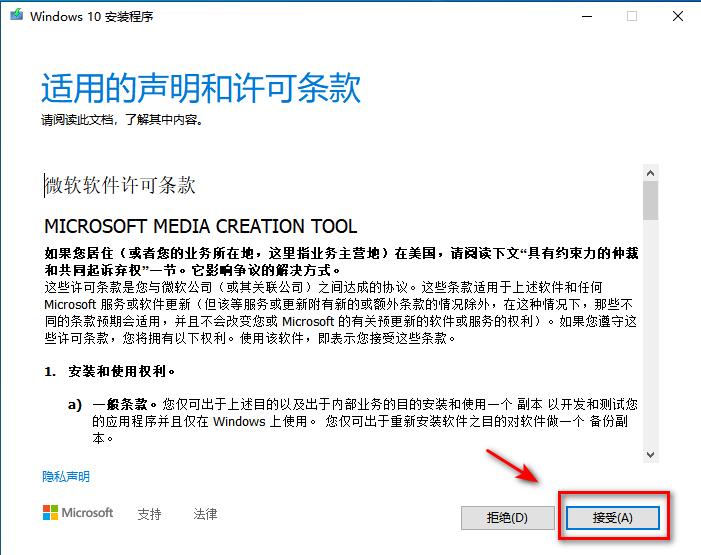Click the subtitle 请阅读此文档，了解其中内容

click(122, 120)
